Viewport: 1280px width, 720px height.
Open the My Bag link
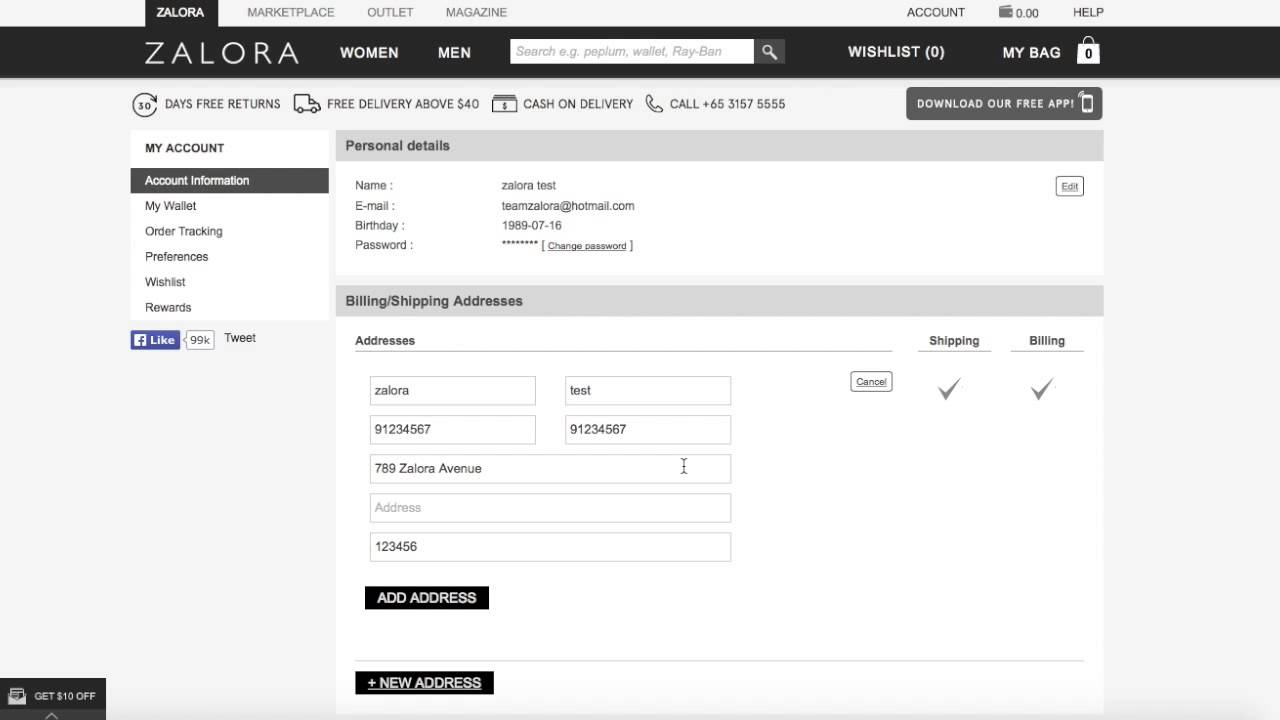1031,52
